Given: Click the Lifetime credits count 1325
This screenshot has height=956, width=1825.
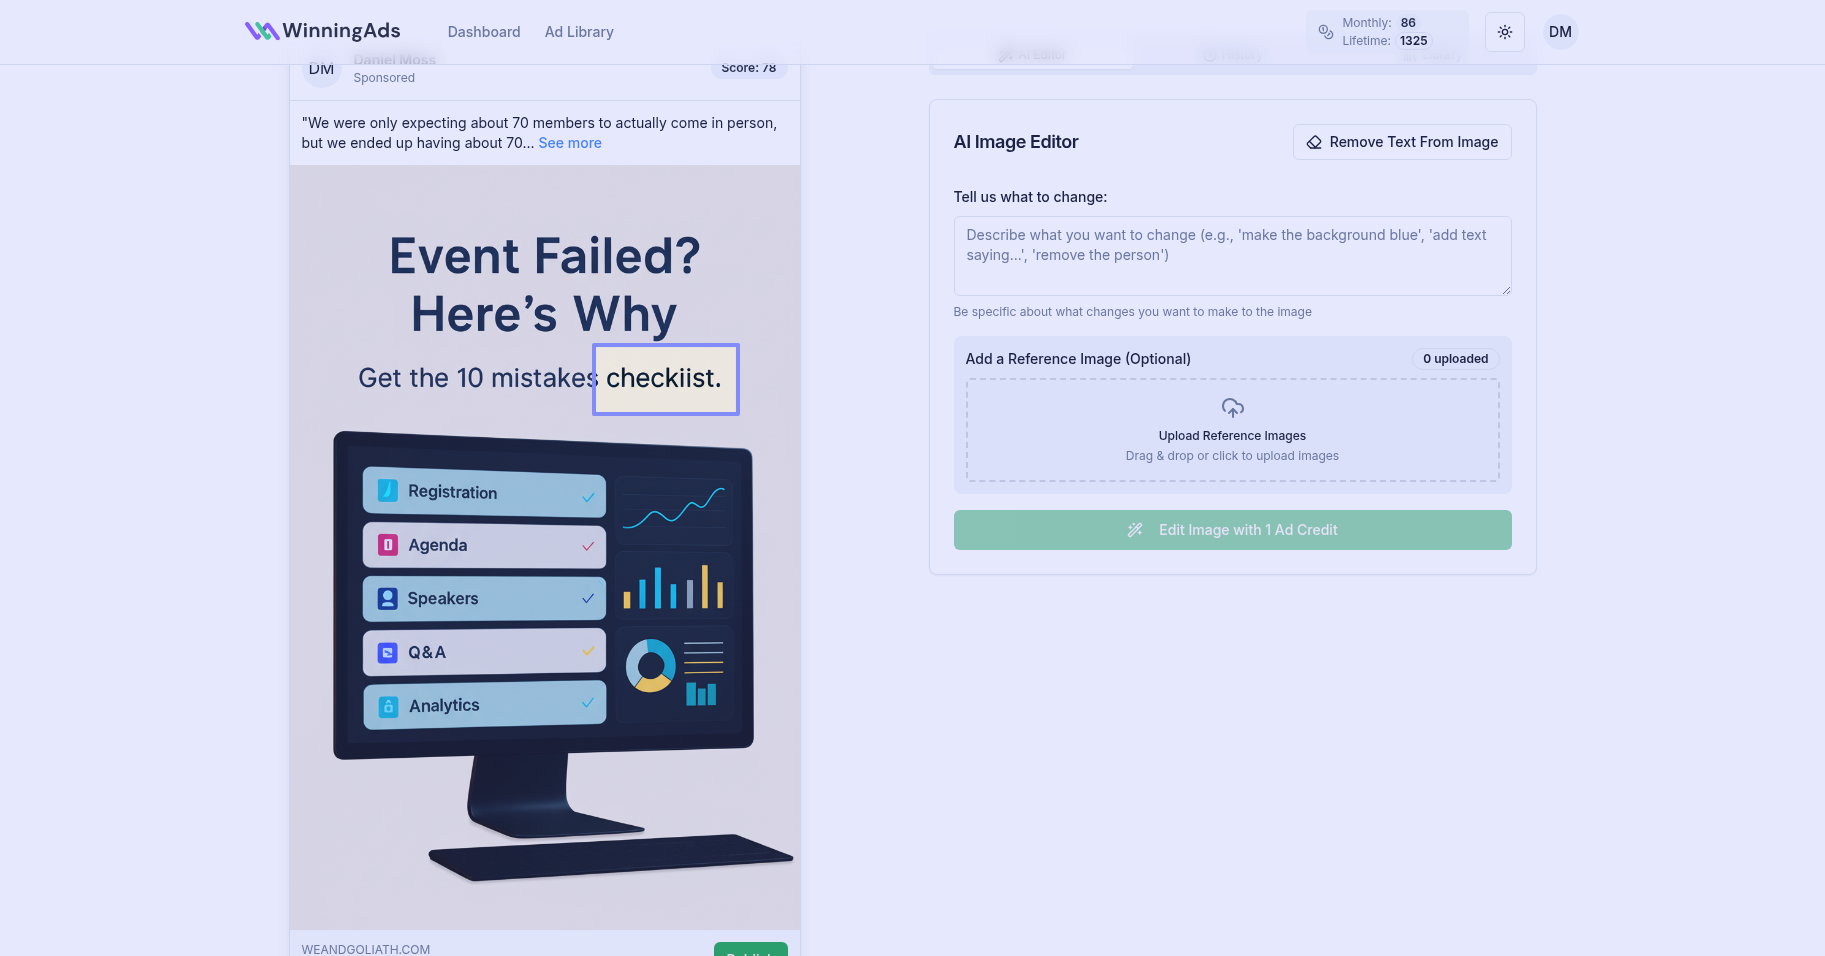Looking at the screenshot, I should coord(1413,41).
